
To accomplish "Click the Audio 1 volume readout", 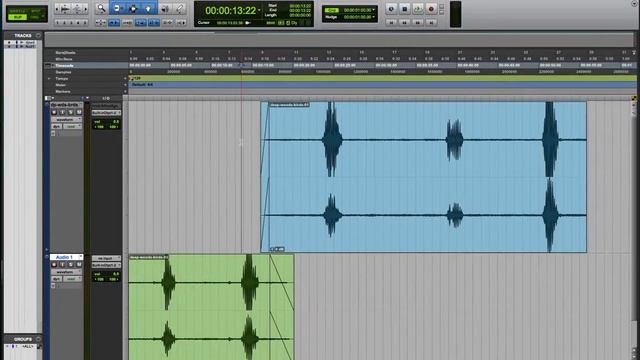I will pyautogui.click(x=106, y=274).
